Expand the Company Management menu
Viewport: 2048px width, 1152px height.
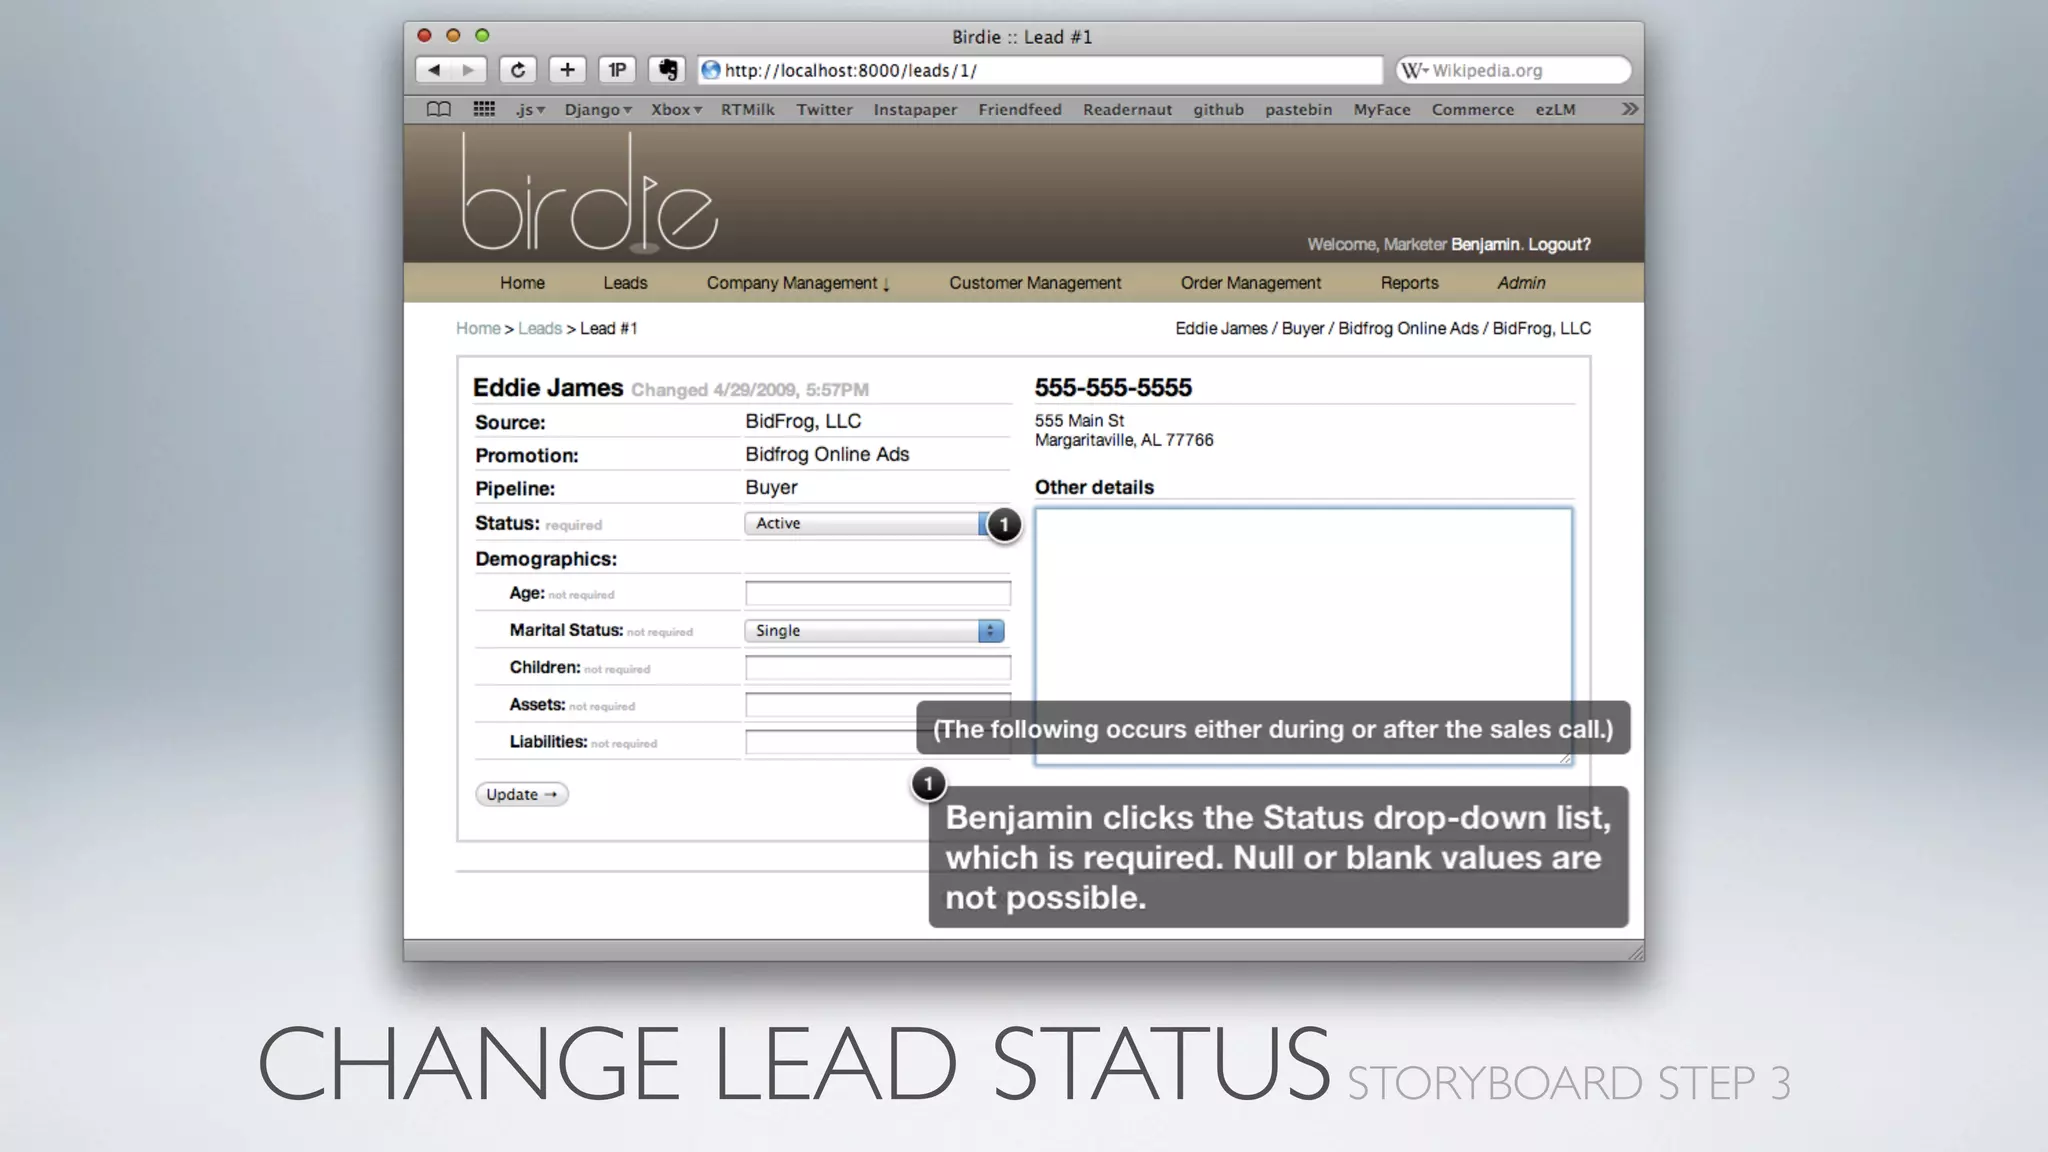[x=798, y=283]
